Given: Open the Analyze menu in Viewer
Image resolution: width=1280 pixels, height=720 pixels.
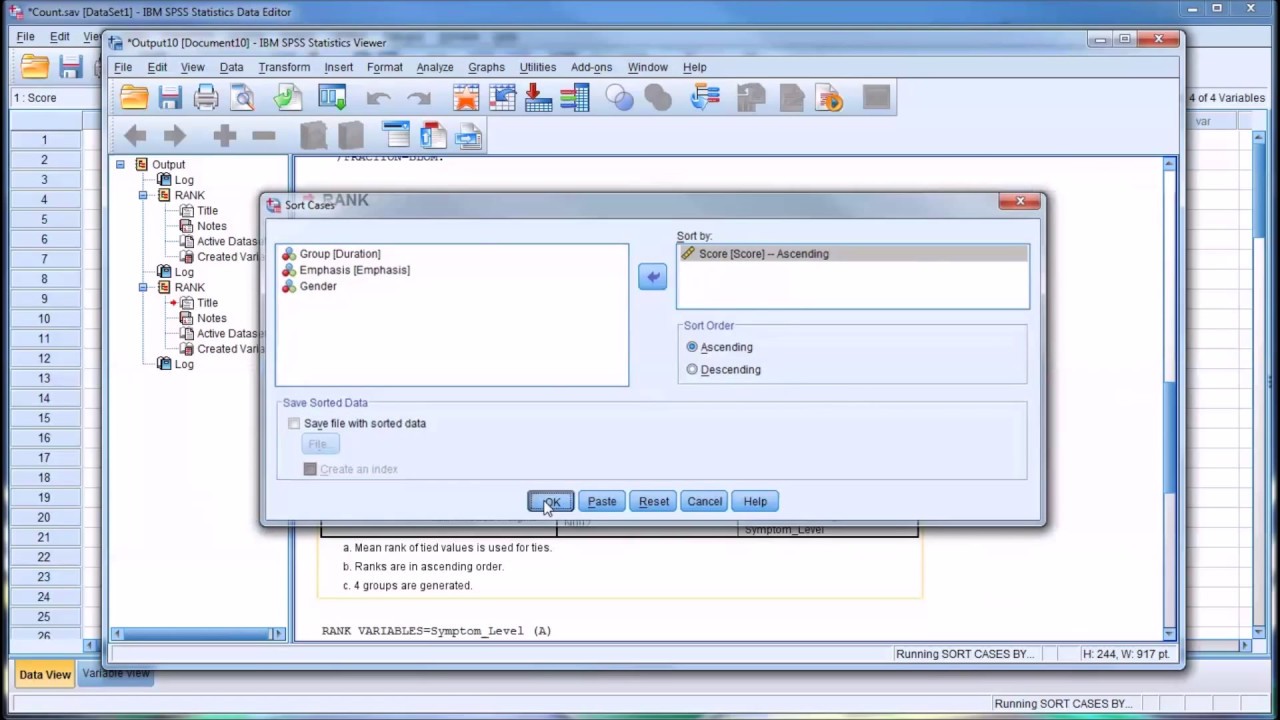Looking at the screenshot, I should (435, 67).
